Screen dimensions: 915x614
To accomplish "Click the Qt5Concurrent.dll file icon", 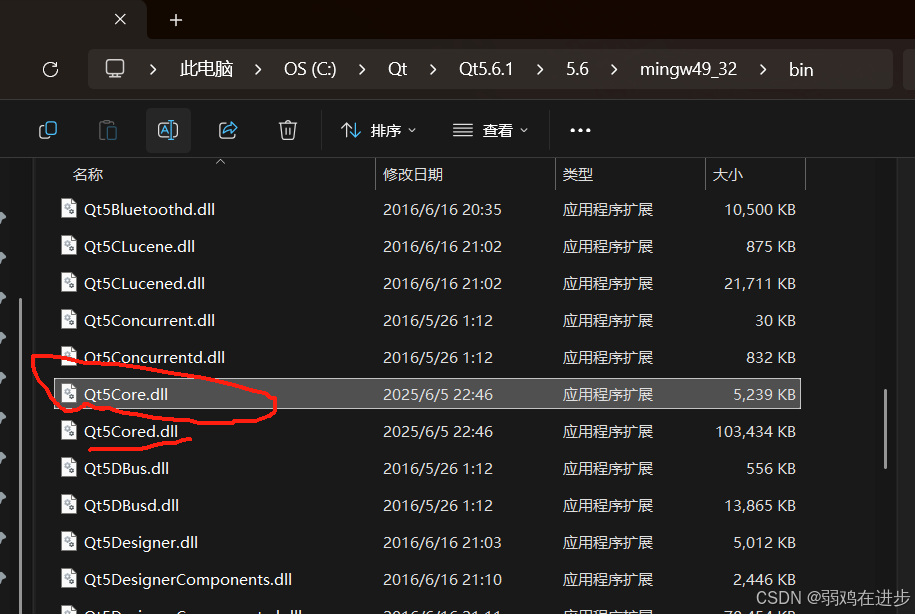I will tap(69, 319).
